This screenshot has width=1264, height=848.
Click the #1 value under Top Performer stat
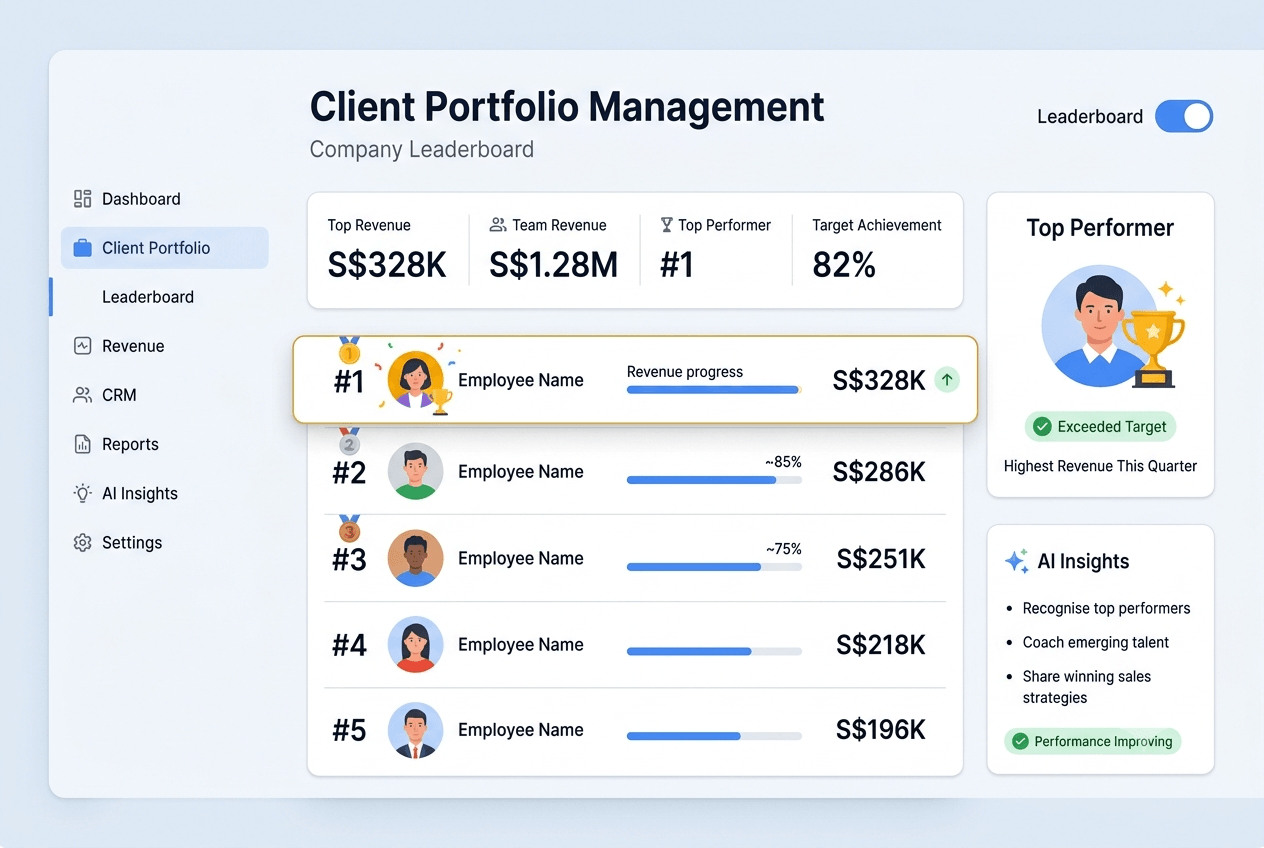pyautogui.click(x=677, y=265)
